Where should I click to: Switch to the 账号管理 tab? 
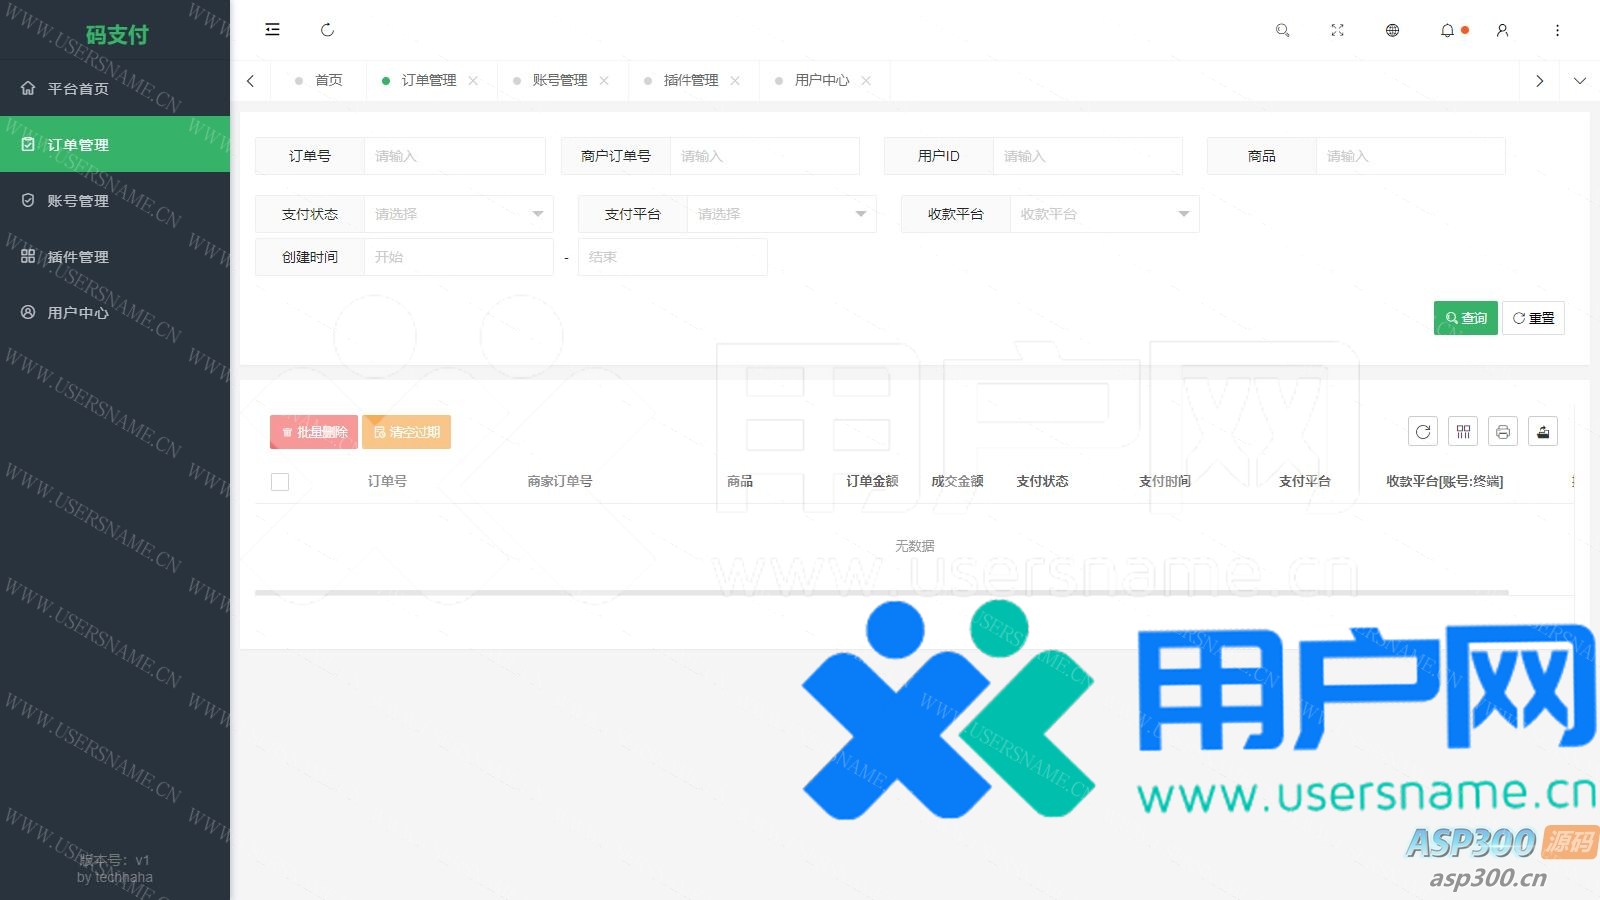tap(559, 80)
